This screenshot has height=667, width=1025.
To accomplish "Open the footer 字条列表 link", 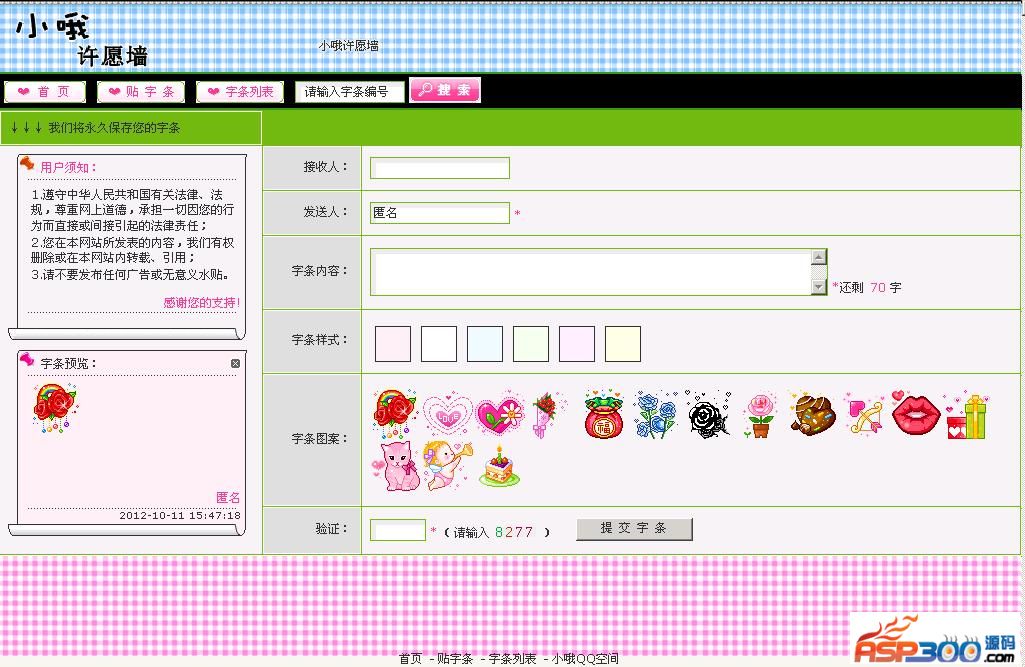I will click(x=512, y=658).
